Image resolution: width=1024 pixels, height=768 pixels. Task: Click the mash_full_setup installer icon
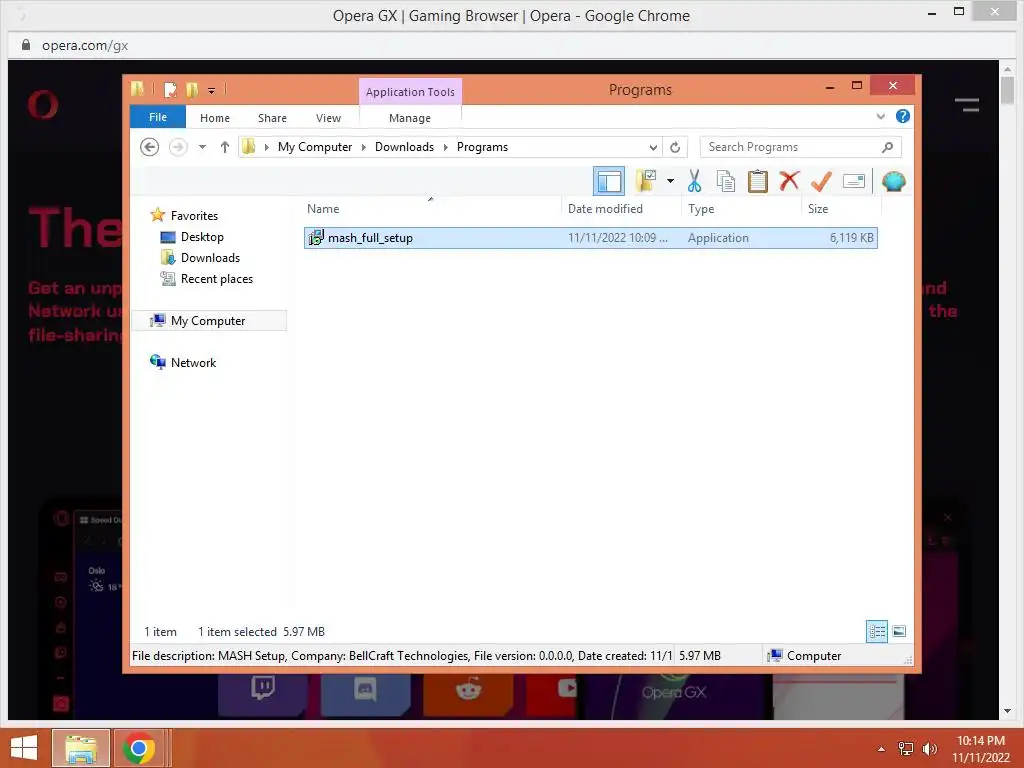point(316,238)
